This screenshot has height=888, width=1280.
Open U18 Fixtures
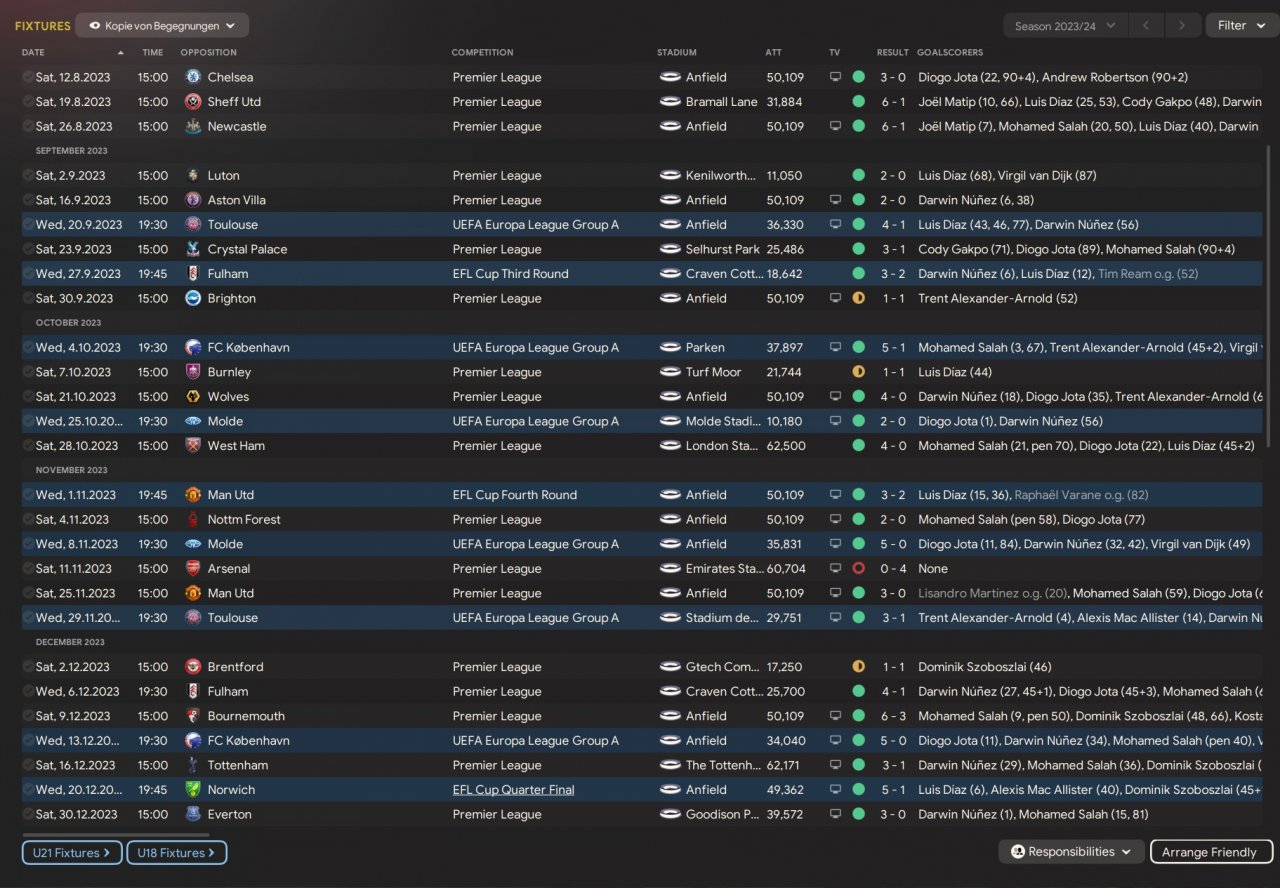click(177, 853)
